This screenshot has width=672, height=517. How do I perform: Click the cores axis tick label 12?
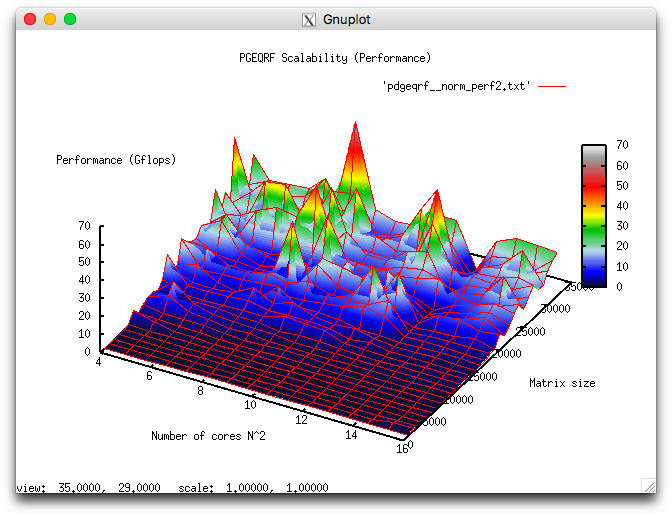pos(301,420)
